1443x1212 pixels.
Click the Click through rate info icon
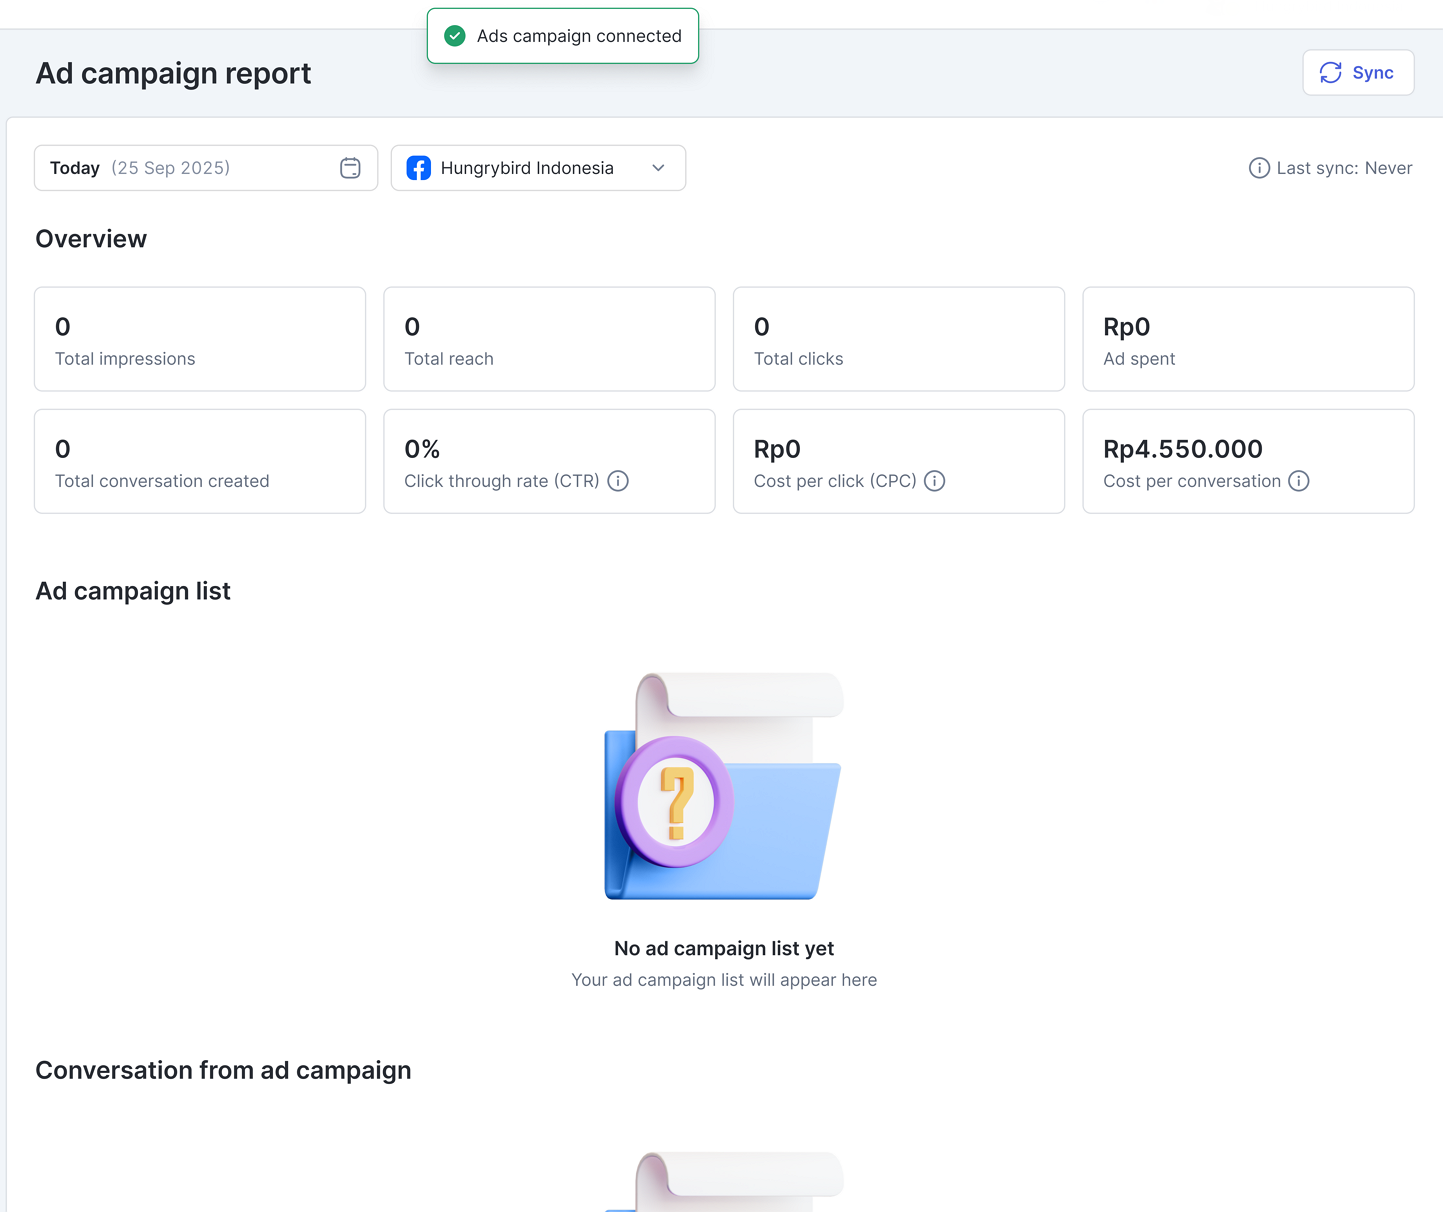coord(618,481)
